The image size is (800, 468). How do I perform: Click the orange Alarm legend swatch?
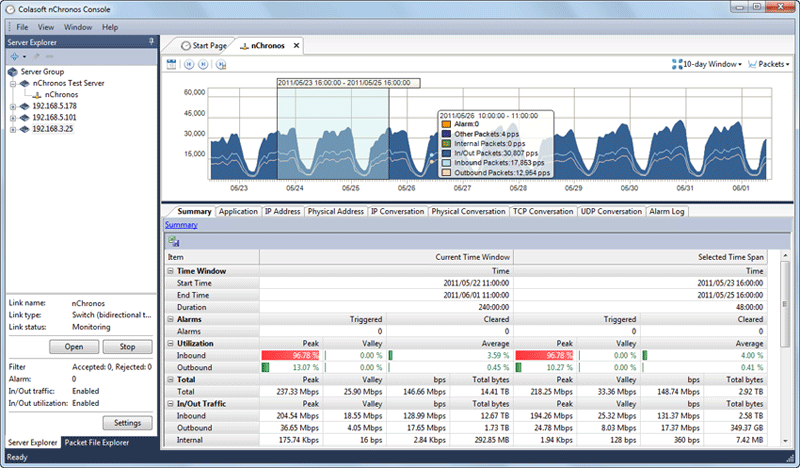(446, 124)
